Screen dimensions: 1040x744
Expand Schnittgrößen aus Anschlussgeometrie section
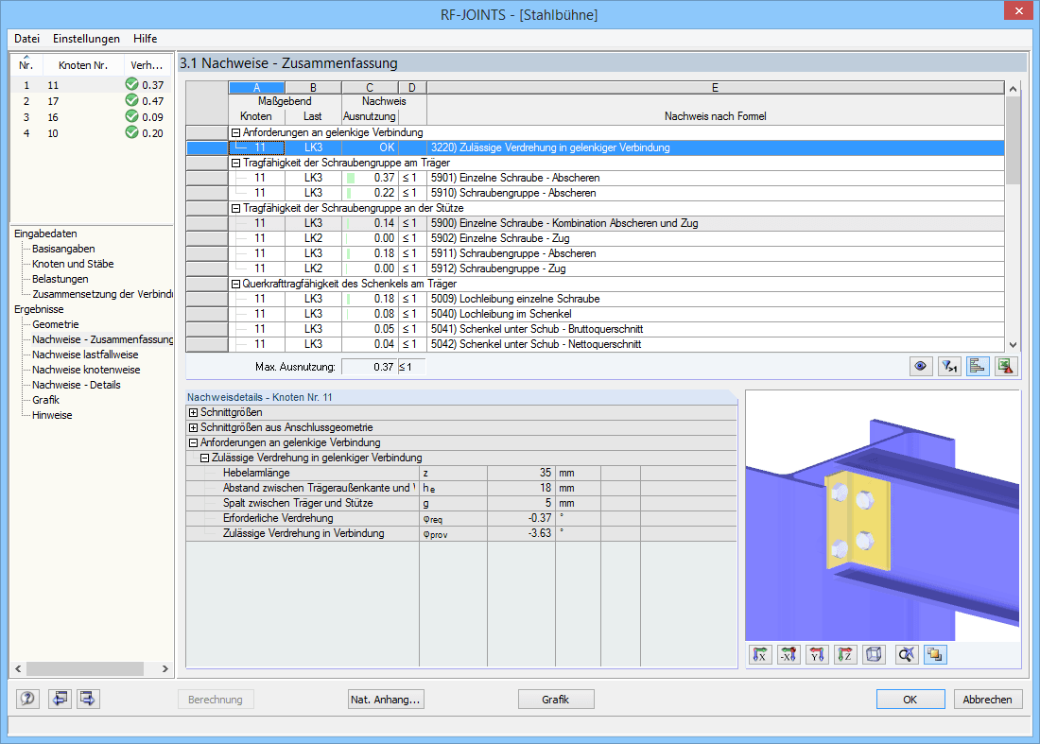click(193, 428)
